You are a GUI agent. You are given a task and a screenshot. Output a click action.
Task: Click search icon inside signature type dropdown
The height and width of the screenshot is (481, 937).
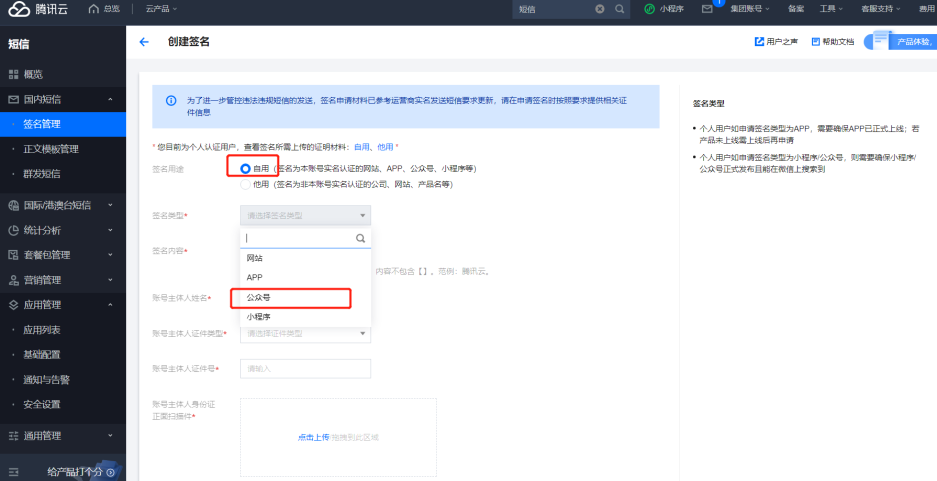click(x=360, y=238)
